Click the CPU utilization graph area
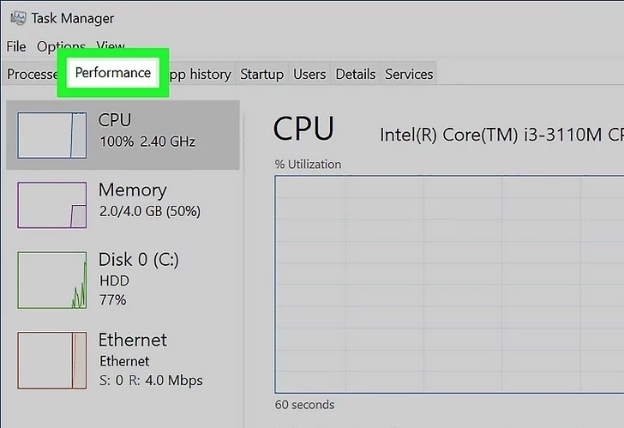The image size is (624, 428). 448,284
